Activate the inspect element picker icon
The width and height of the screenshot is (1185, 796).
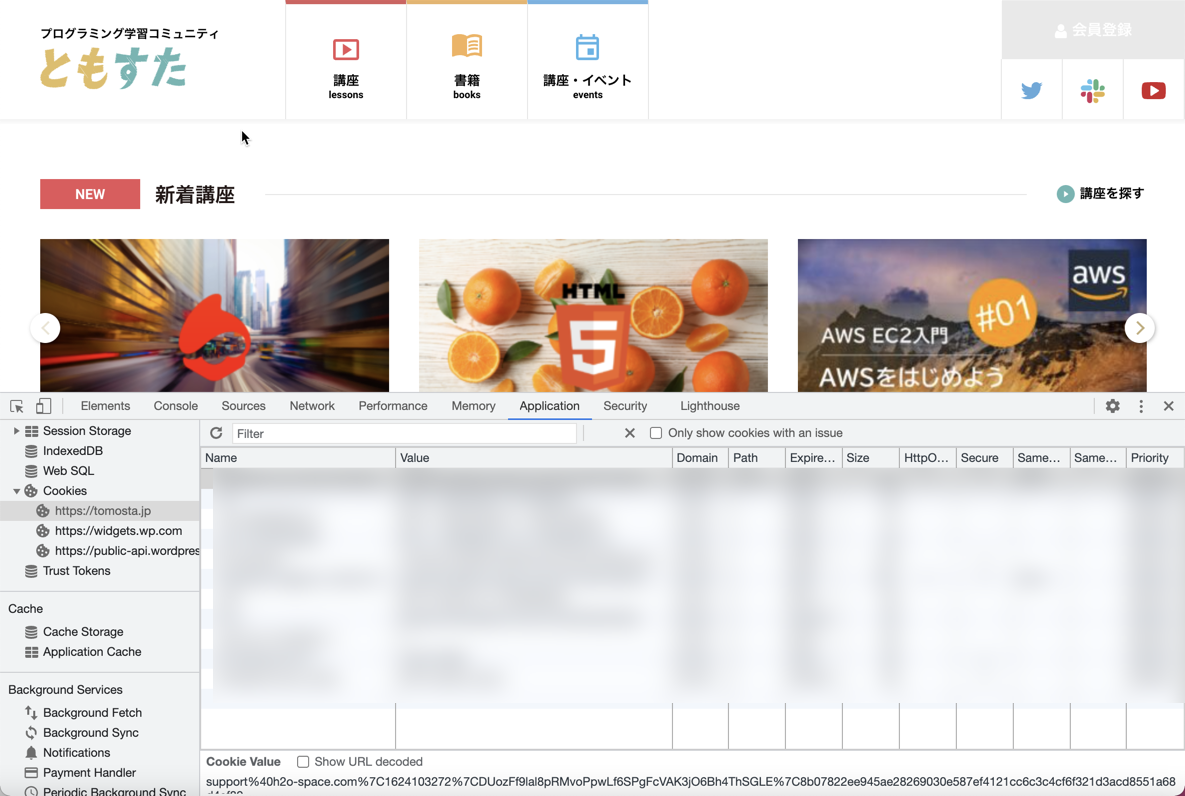tap(17, 406)
